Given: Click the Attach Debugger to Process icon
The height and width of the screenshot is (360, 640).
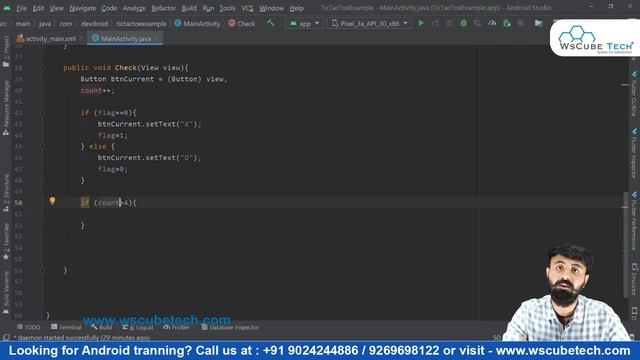Looking at the screenshot, I should coord(507,23).
